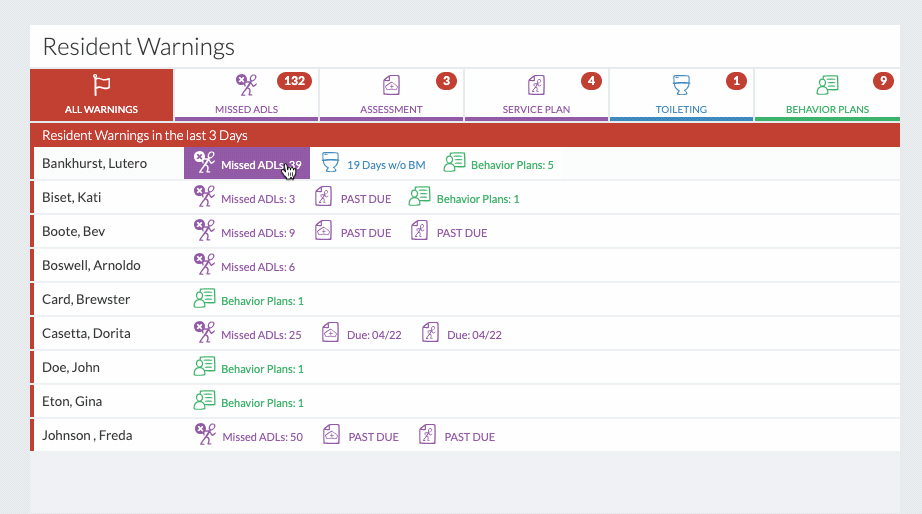
Task: Open the Assessment tab
Action: [x=391, y=95]
